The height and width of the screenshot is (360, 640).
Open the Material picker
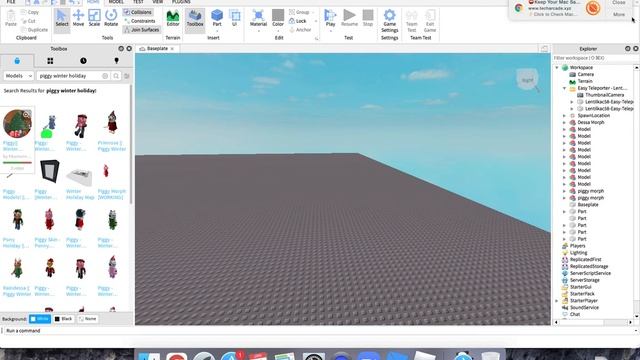click(258, 18)
